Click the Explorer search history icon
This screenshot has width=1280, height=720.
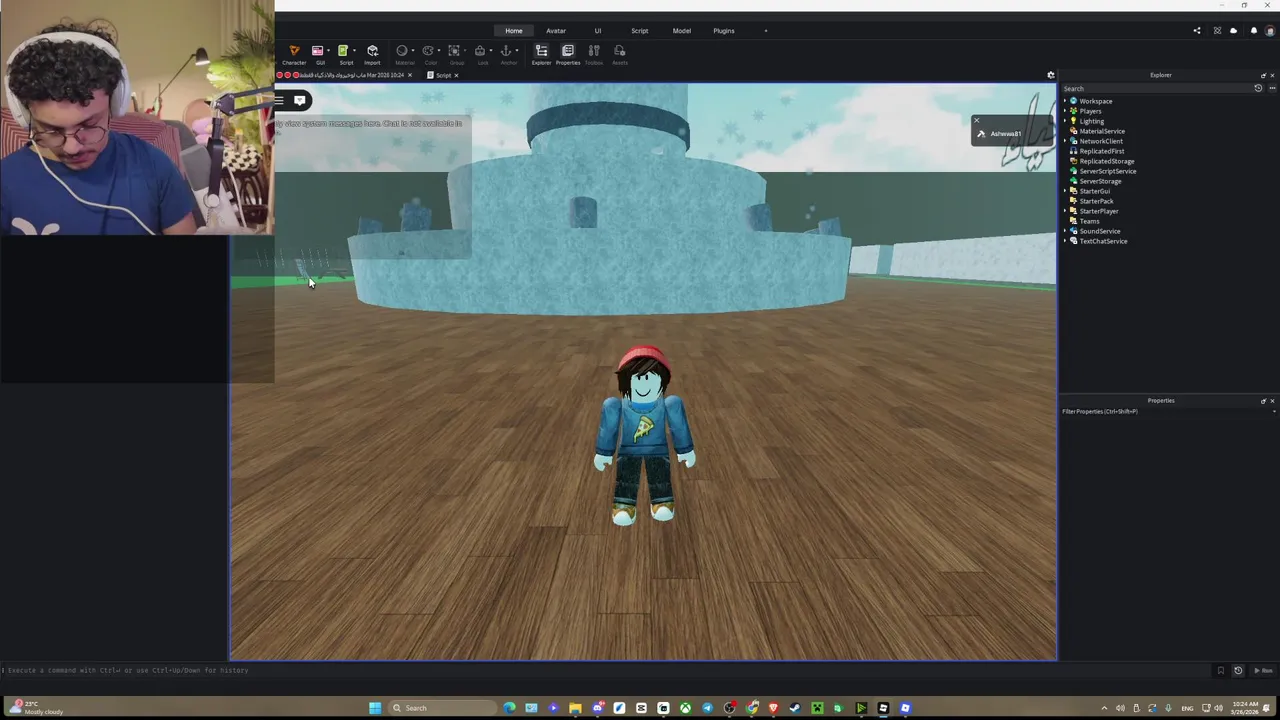(x=1258, y=88)
